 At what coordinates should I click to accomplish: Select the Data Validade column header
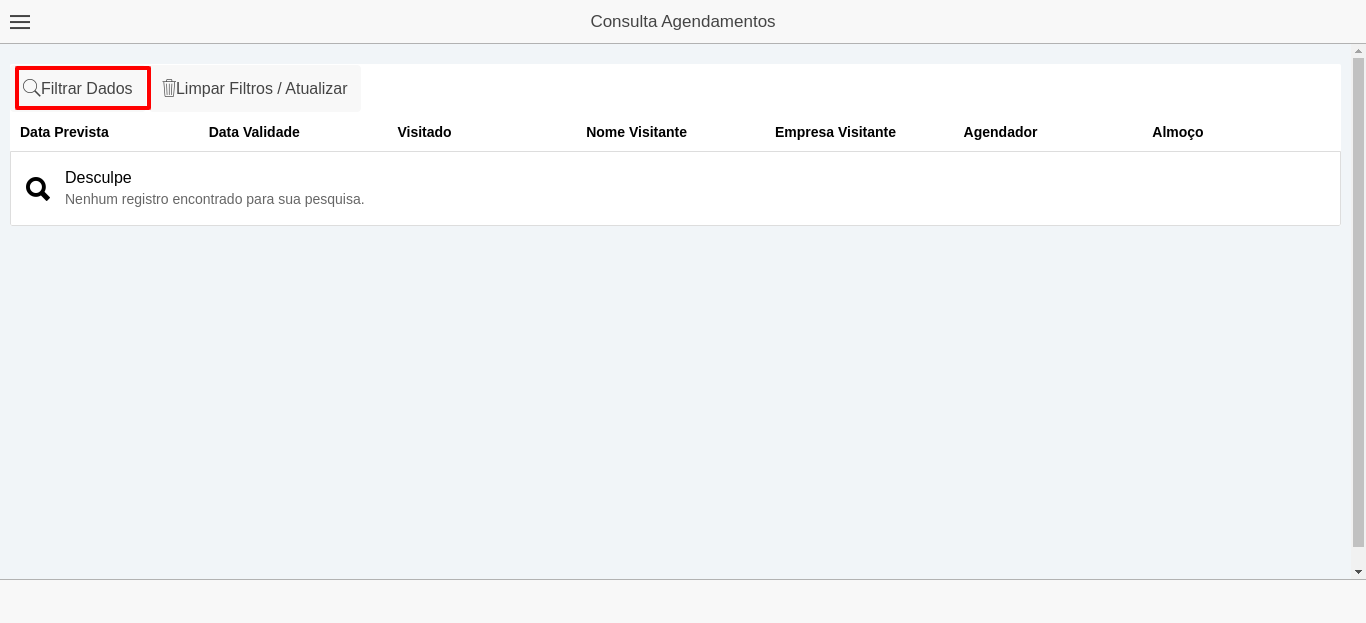point(254,132)
